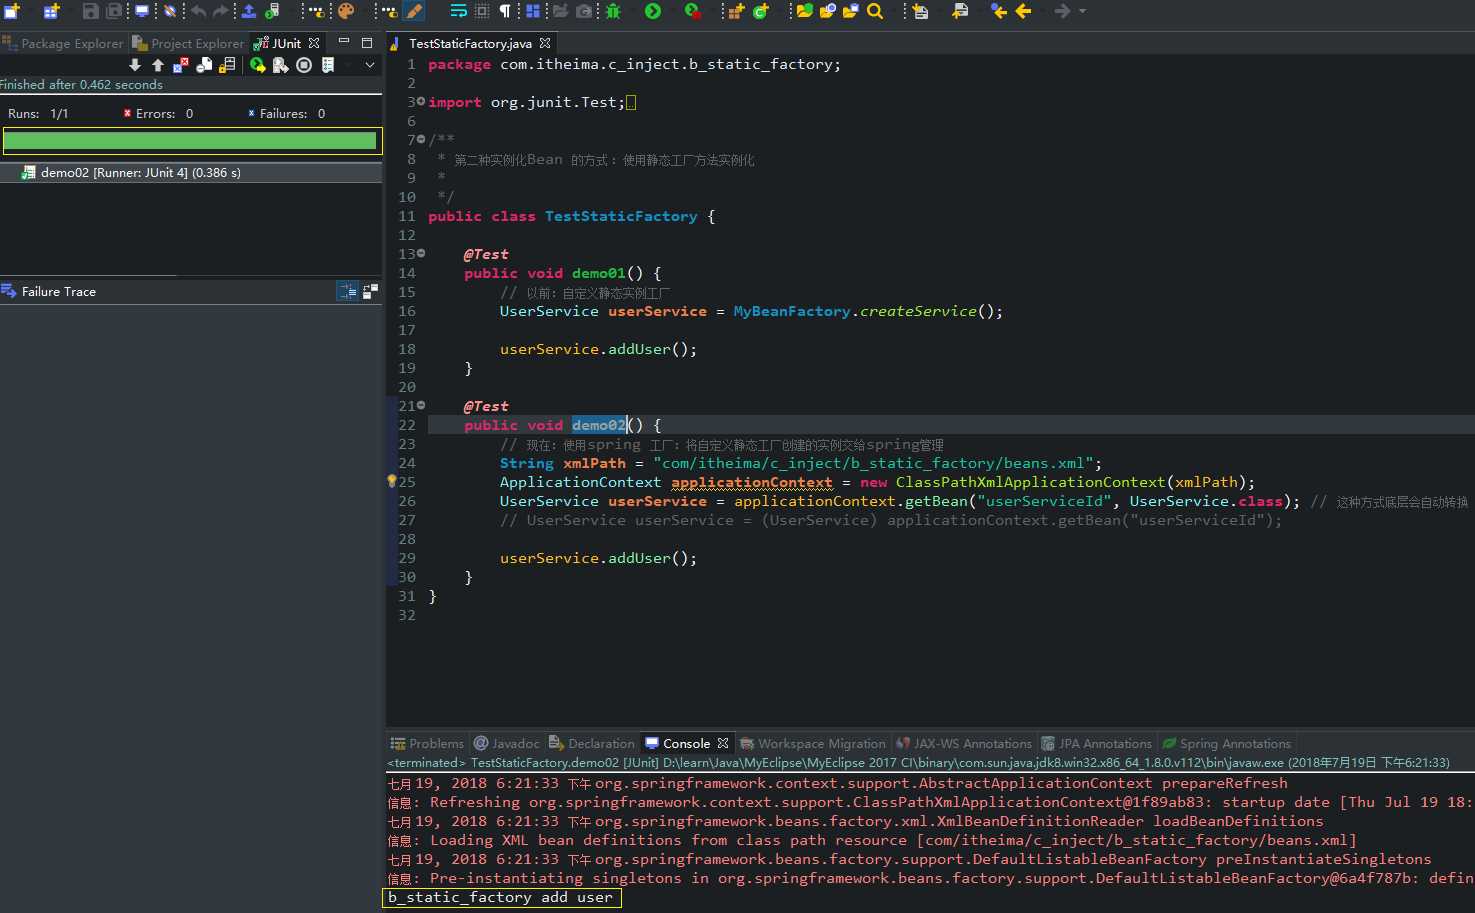Maximize the JUnit view panel

tap(367, 43)
